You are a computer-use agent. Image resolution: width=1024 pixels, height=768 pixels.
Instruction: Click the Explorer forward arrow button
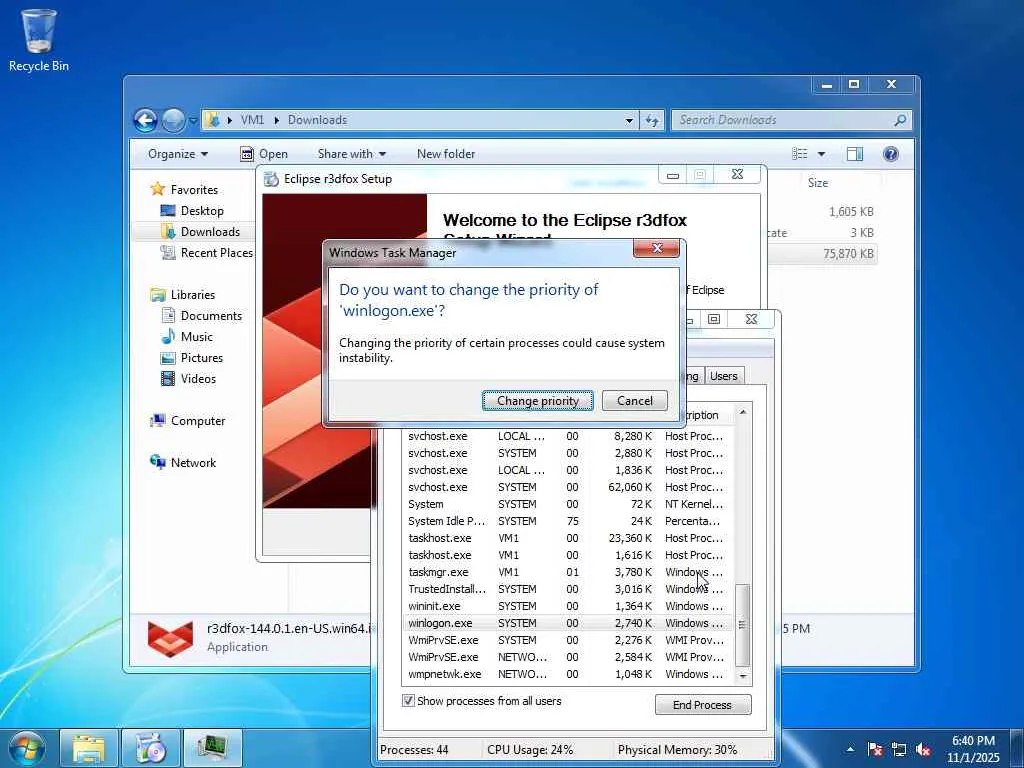point(173,120)
